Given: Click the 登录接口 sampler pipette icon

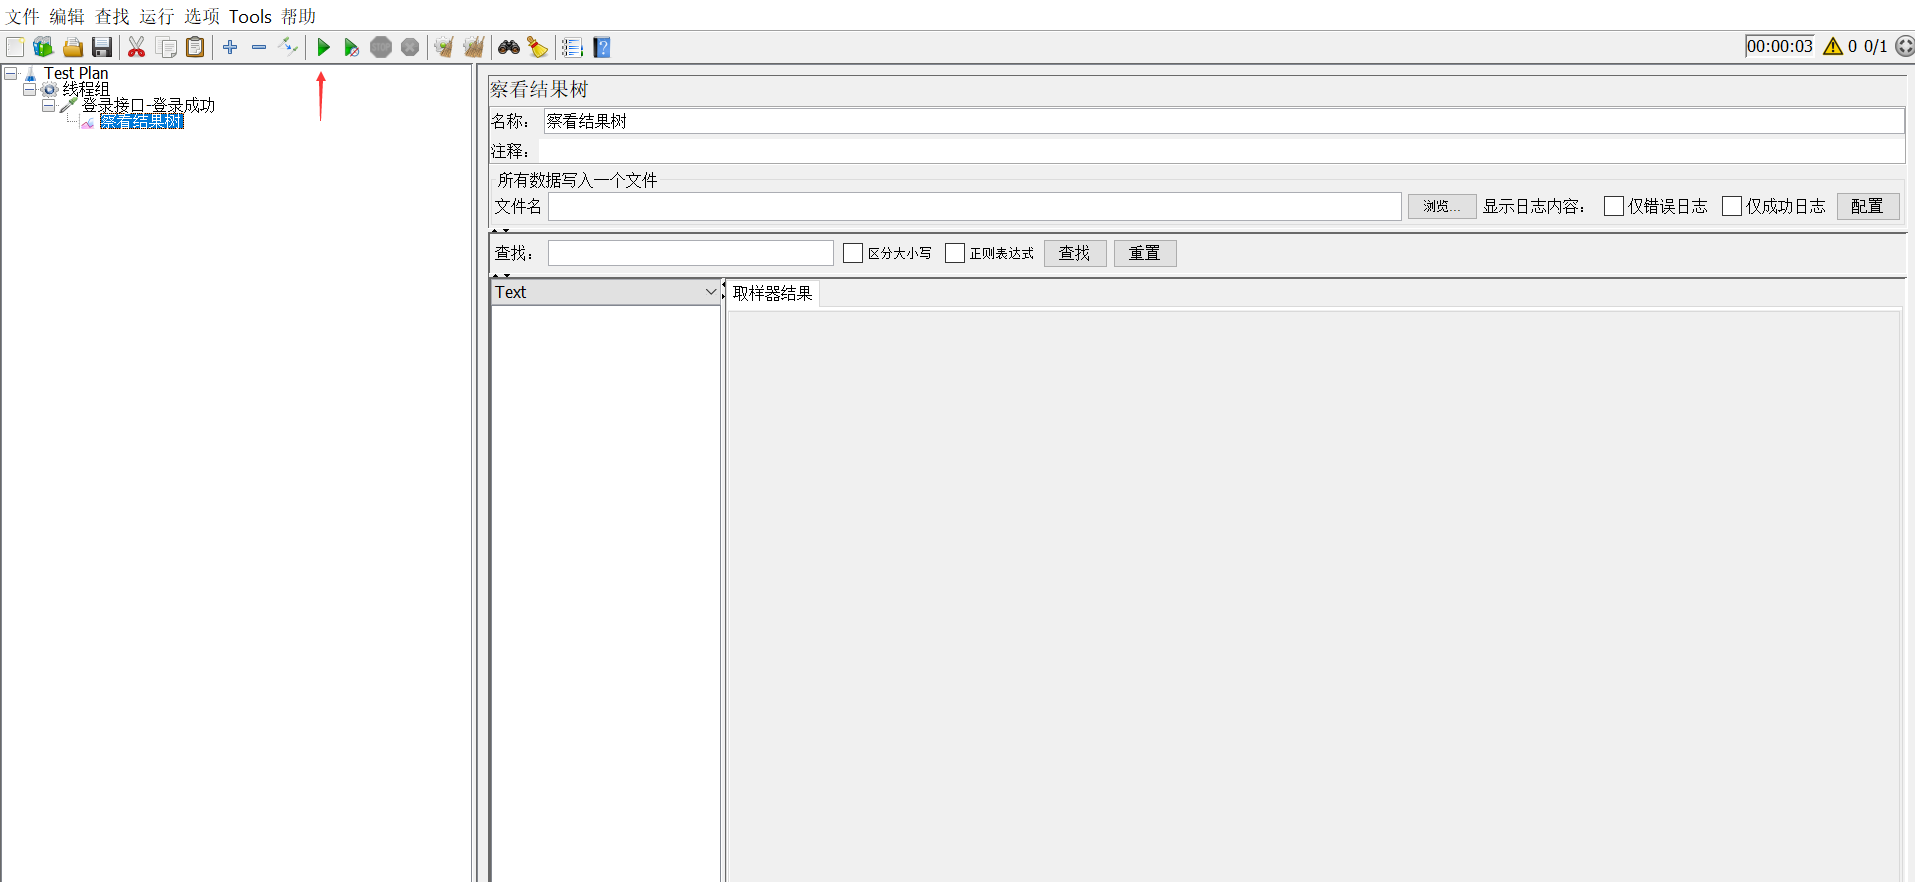Looking at the screenshot, I should tap(69, 105).
